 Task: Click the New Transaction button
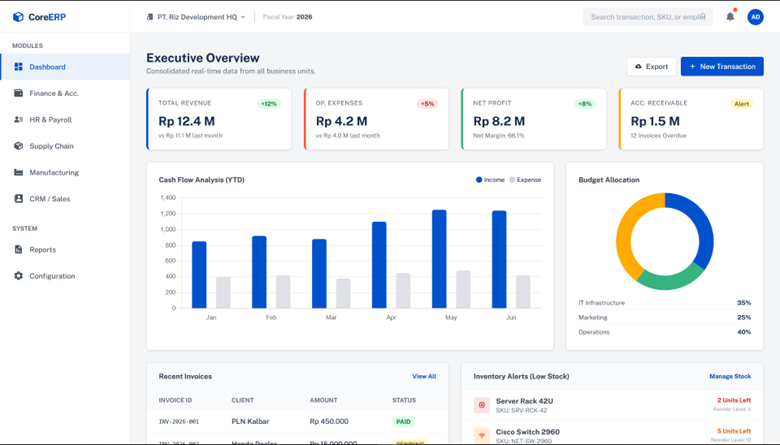(x=722, y=66)
